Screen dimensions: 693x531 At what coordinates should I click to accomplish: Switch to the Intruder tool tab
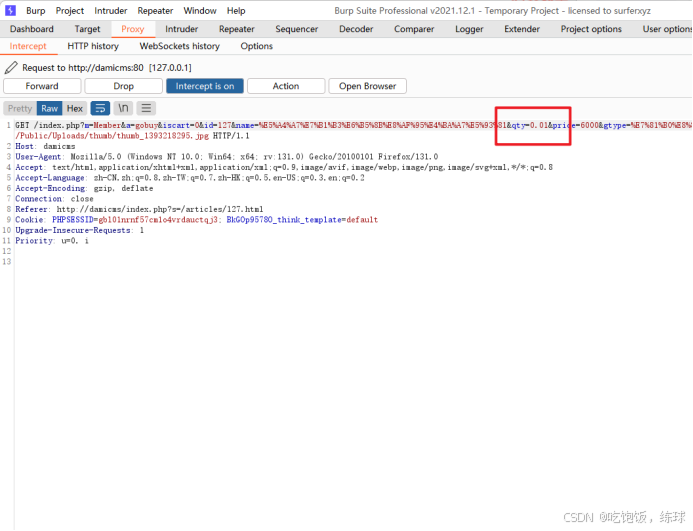[182, 29]
